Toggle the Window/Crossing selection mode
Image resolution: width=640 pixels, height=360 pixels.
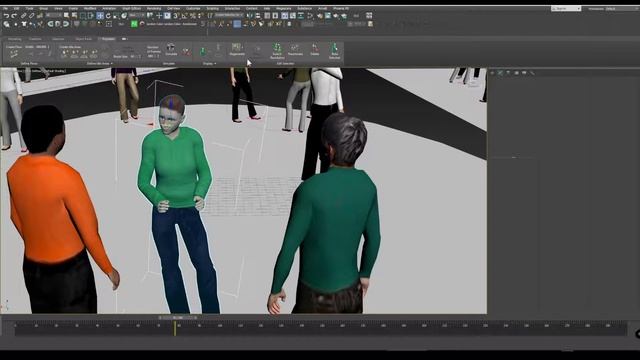tap(91, 16)
